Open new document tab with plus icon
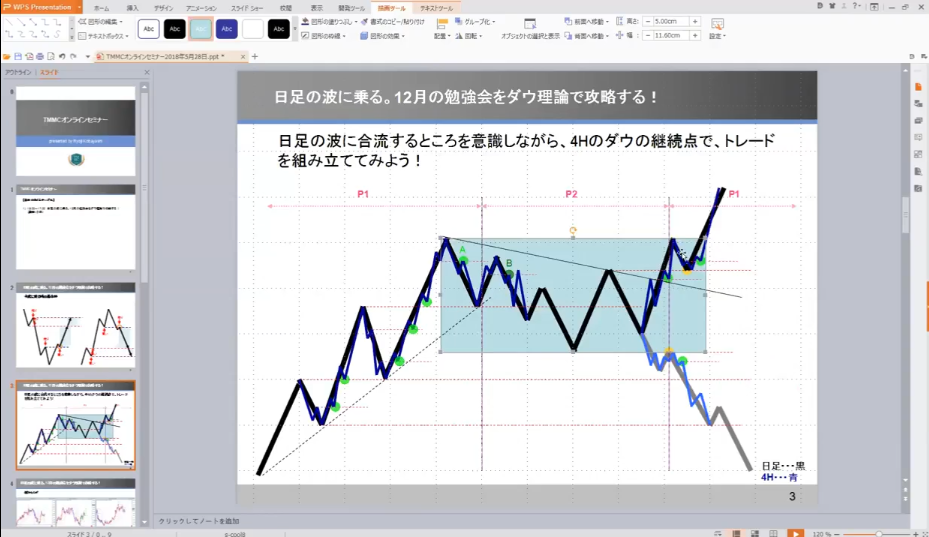 point(255,56)
